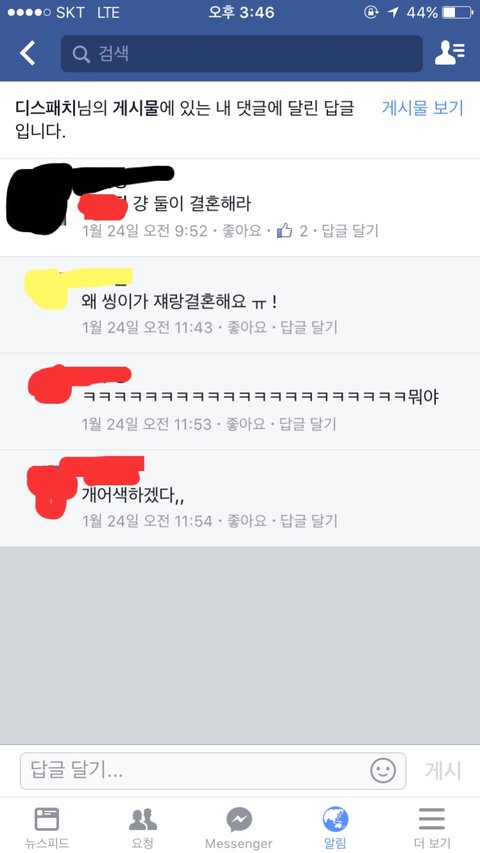Tap 답글 달기 under the 9:52 comment
This screenshot has width=480, height=853.
click(x=350, y=231)
